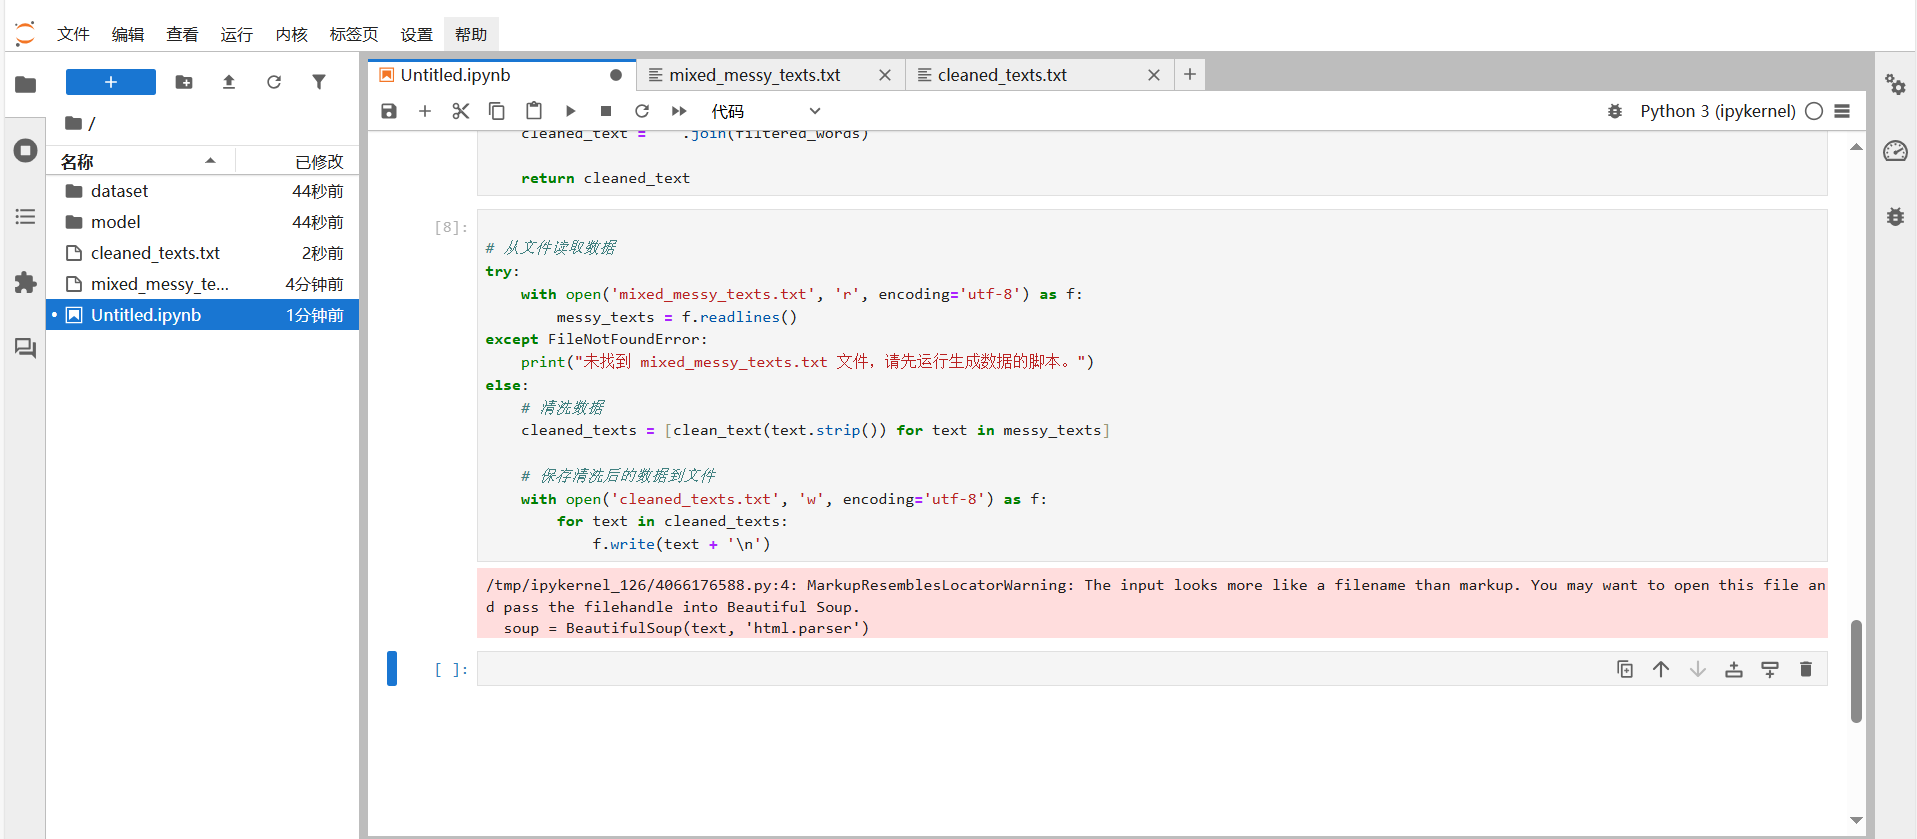
Task: Open the running terminals and kernels panel
Action: point(26,151)
